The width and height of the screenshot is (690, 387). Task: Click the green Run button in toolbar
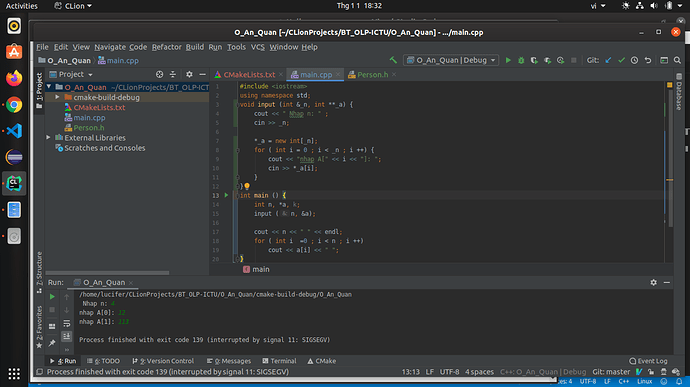508,60
